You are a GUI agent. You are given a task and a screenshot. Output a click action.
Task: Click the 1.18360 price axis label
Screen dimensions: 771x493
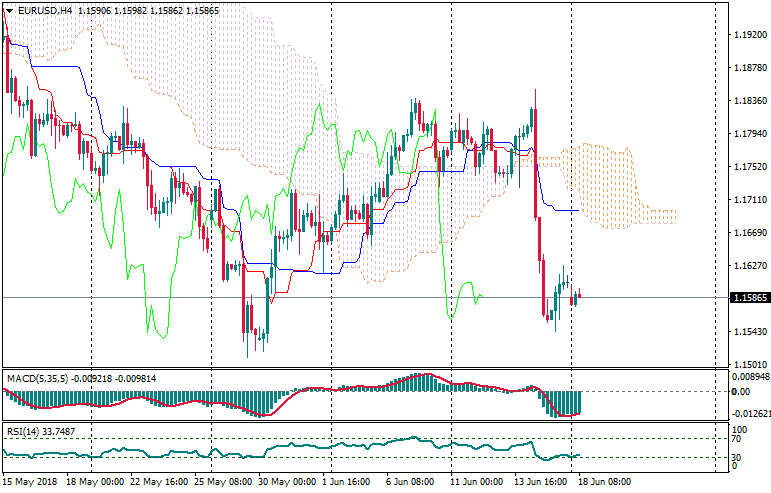745,101
